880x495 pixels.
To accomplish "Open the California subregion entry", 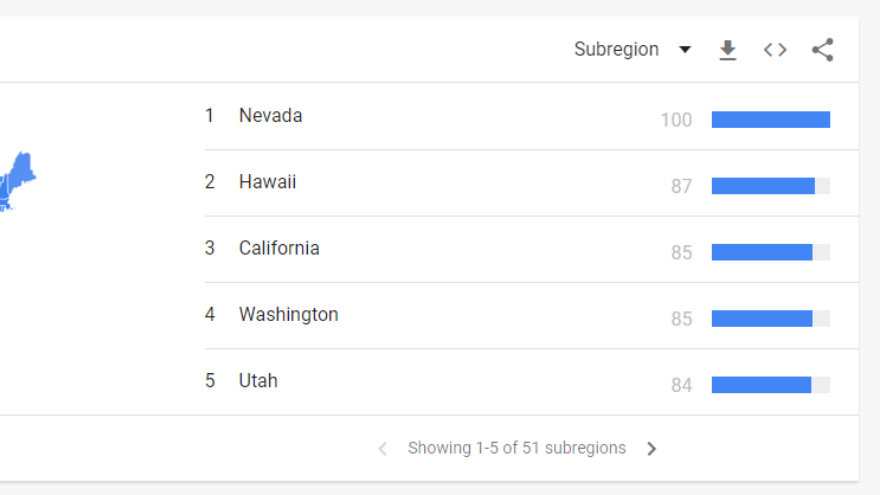I will [x=279, y=248].
